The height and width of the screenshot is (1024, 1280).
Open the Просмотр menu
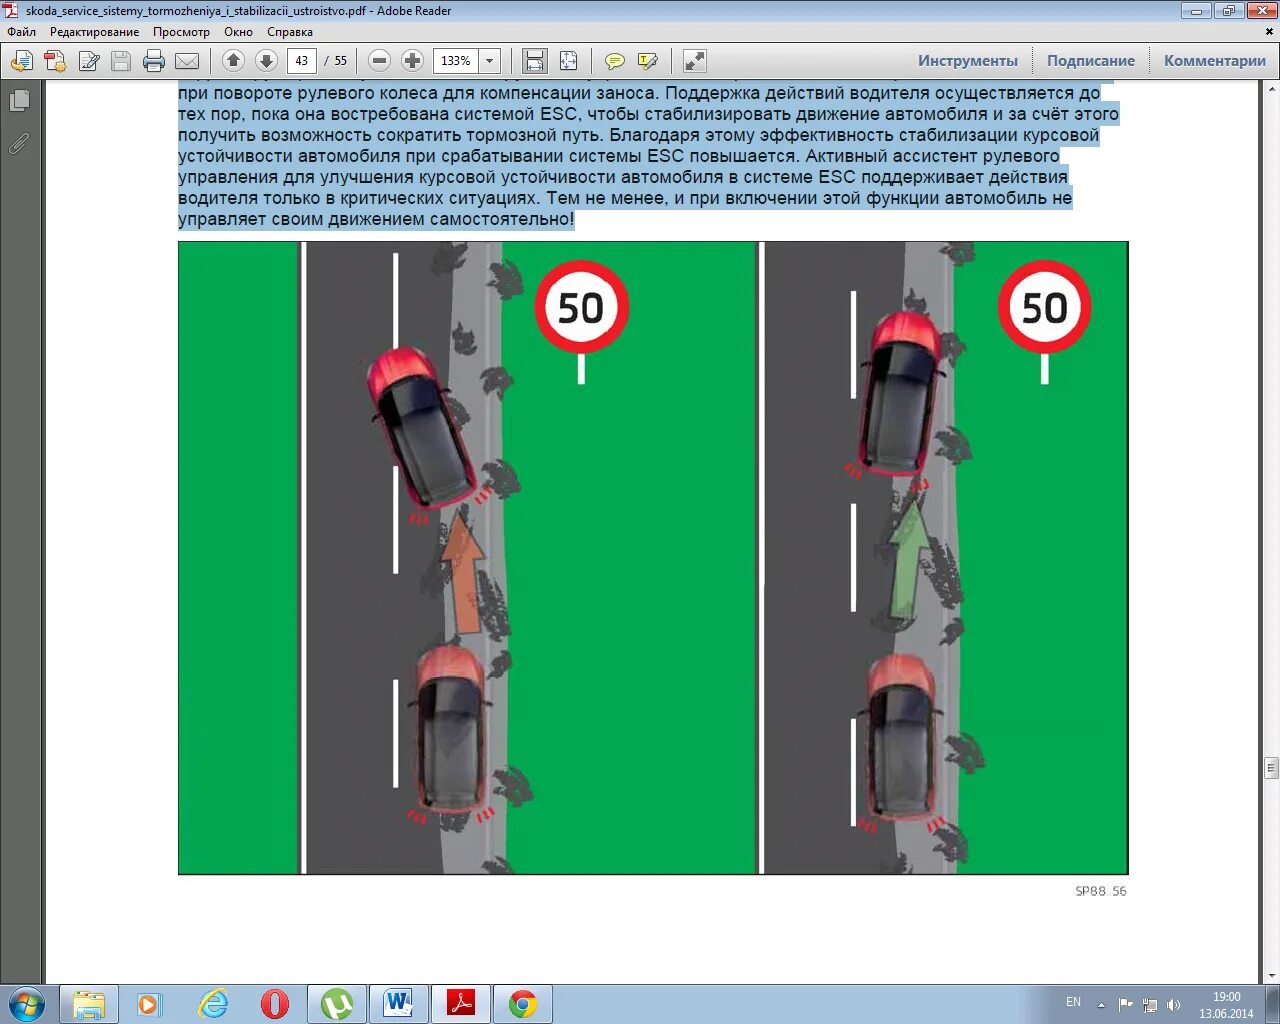(181, 32)
